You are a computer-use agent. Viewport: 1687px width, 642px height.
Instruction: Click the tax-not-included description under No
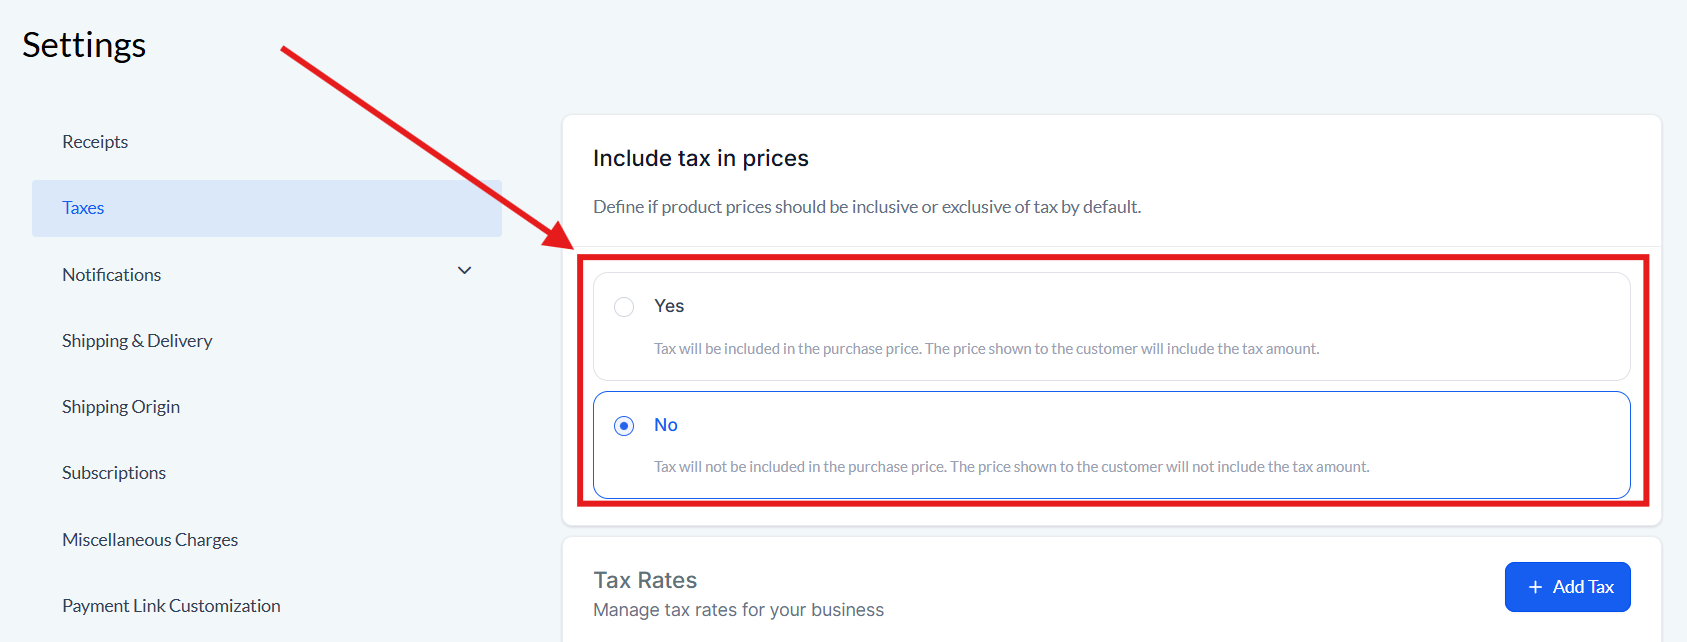tap(1011, 467)
